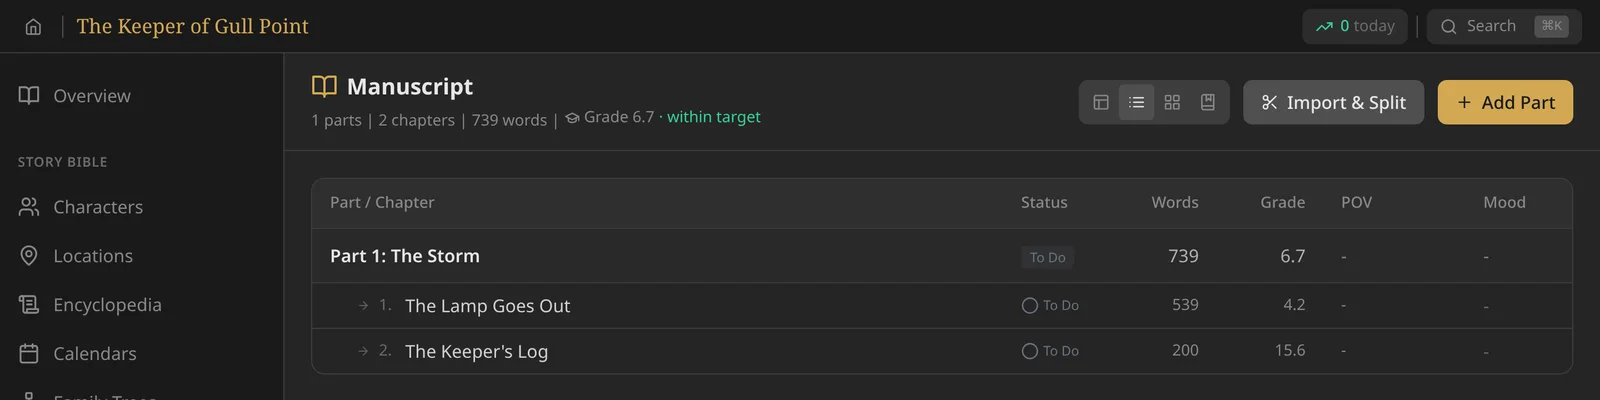
Task: Open the Characters icon in sidebar
Action: click(29, 207)
